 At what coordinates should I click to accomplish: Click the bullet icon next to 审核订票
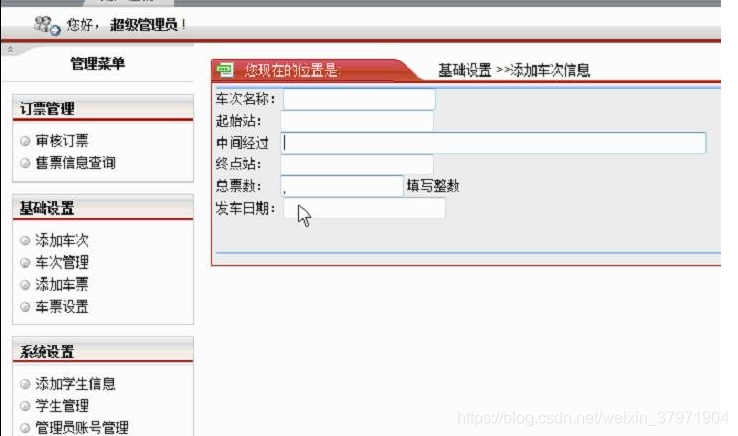[25, 141]
